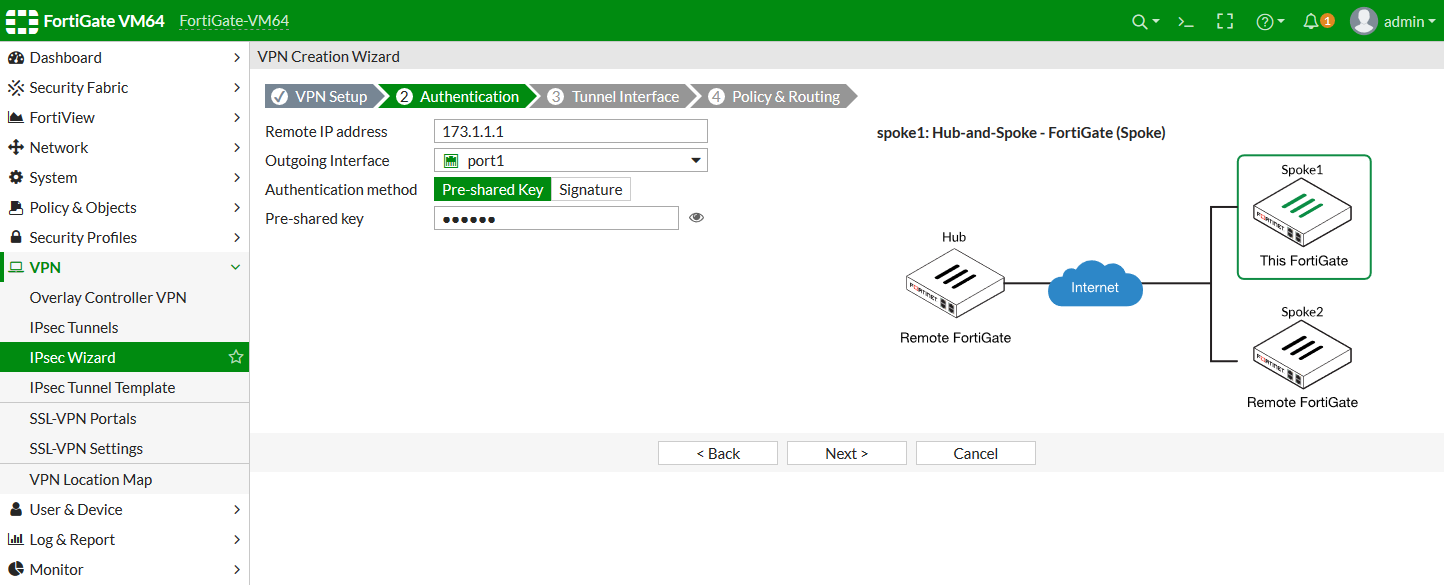This screenshot has height=585, width=1444.
Task: Click the Remote IP address field
Action: tap(571, 131)
